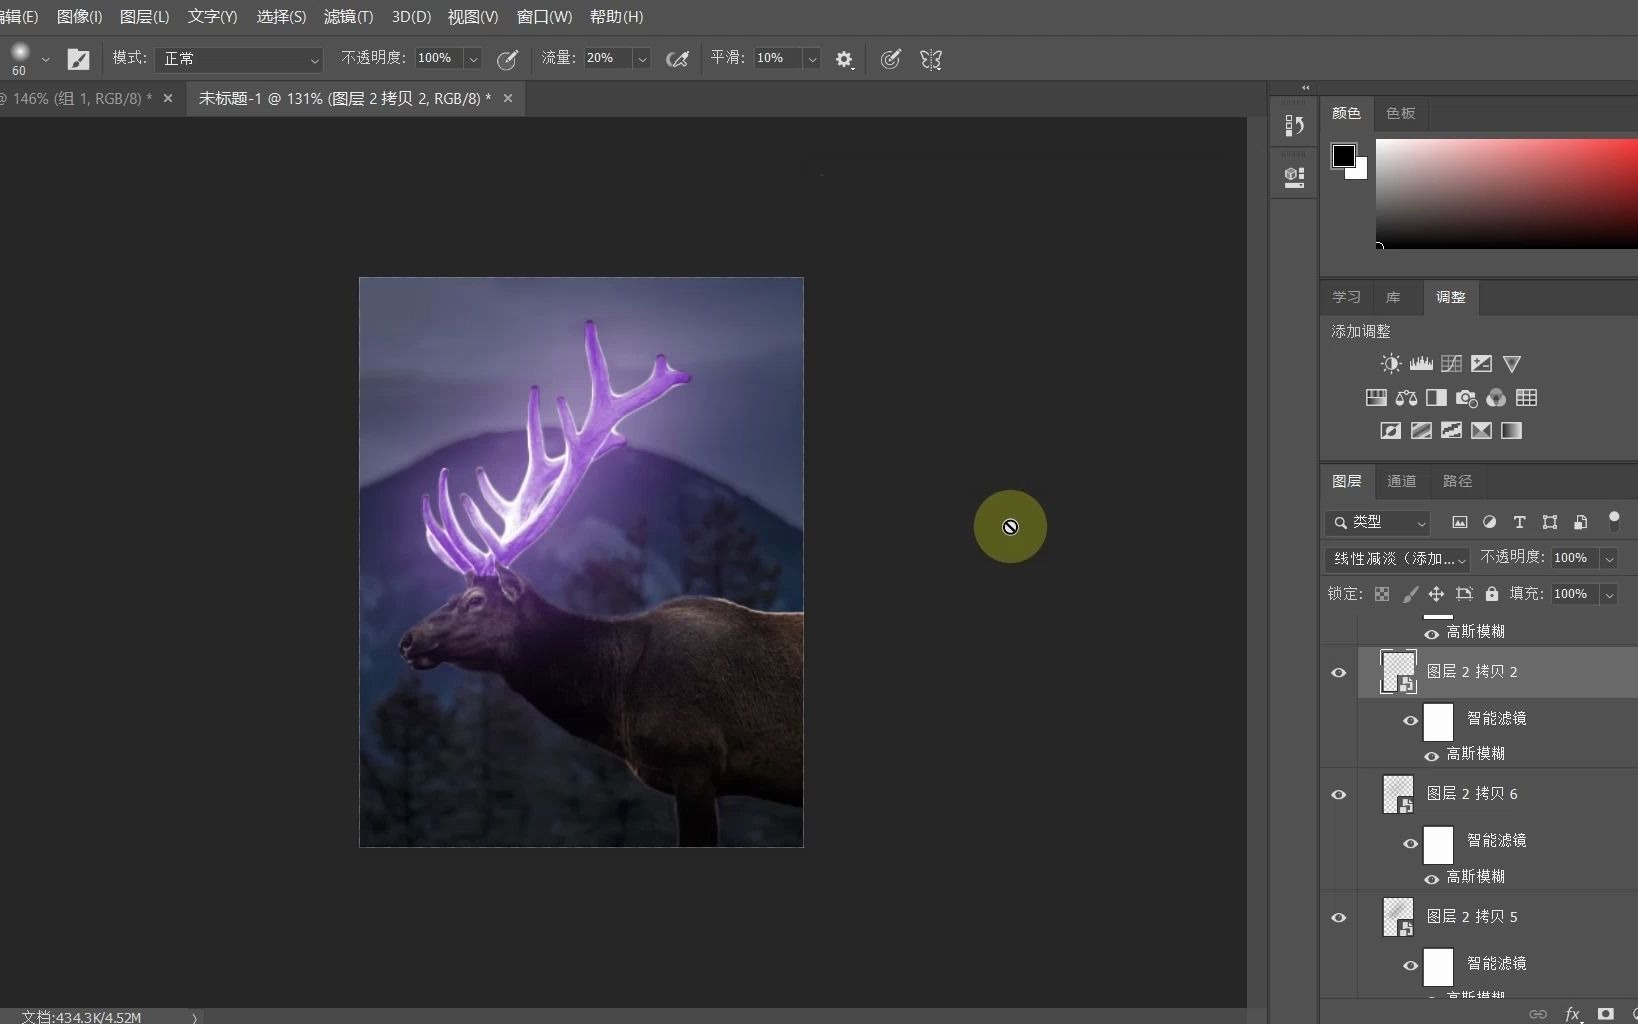Open layer blend mode 线性减淡 dropdown
The image size is (1638, 1024).
(x=1397, y=558)
